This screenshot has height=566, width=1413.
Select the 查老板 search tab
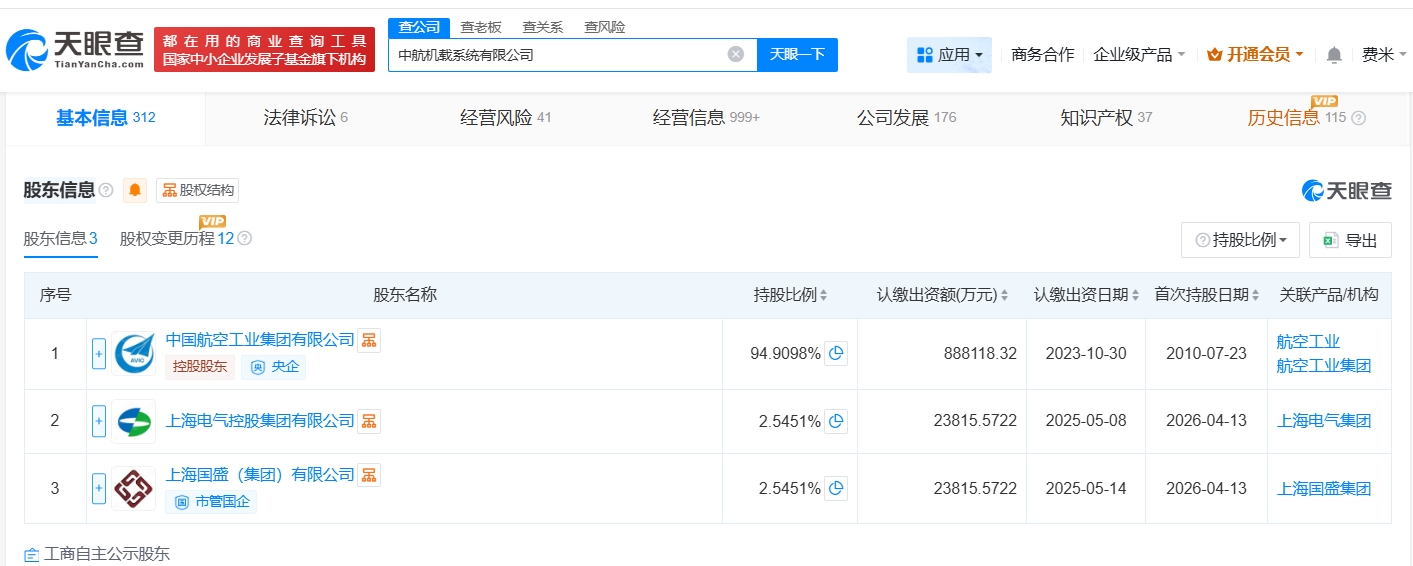tap(481, 27)
